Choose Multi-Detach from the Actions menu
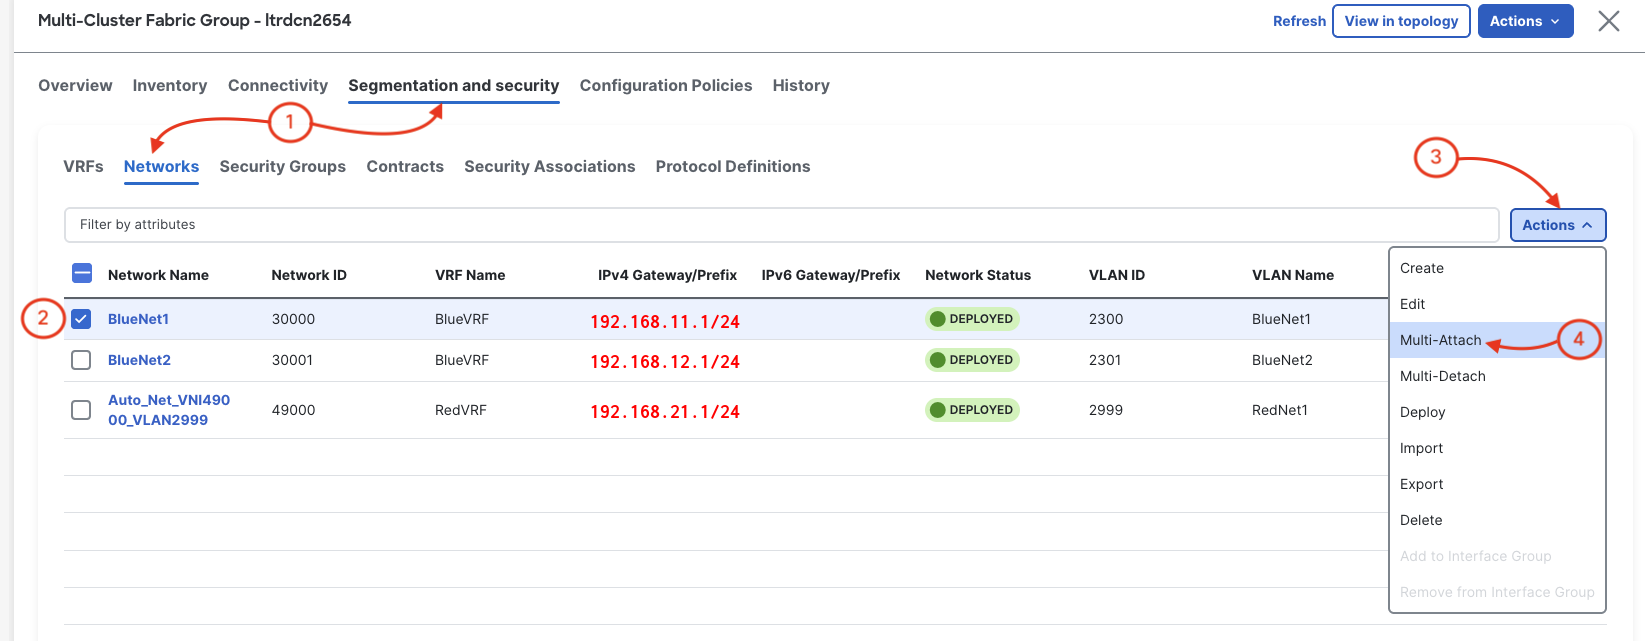The width and height of the screenshot is (1645, 641). tap(1442, 376)
